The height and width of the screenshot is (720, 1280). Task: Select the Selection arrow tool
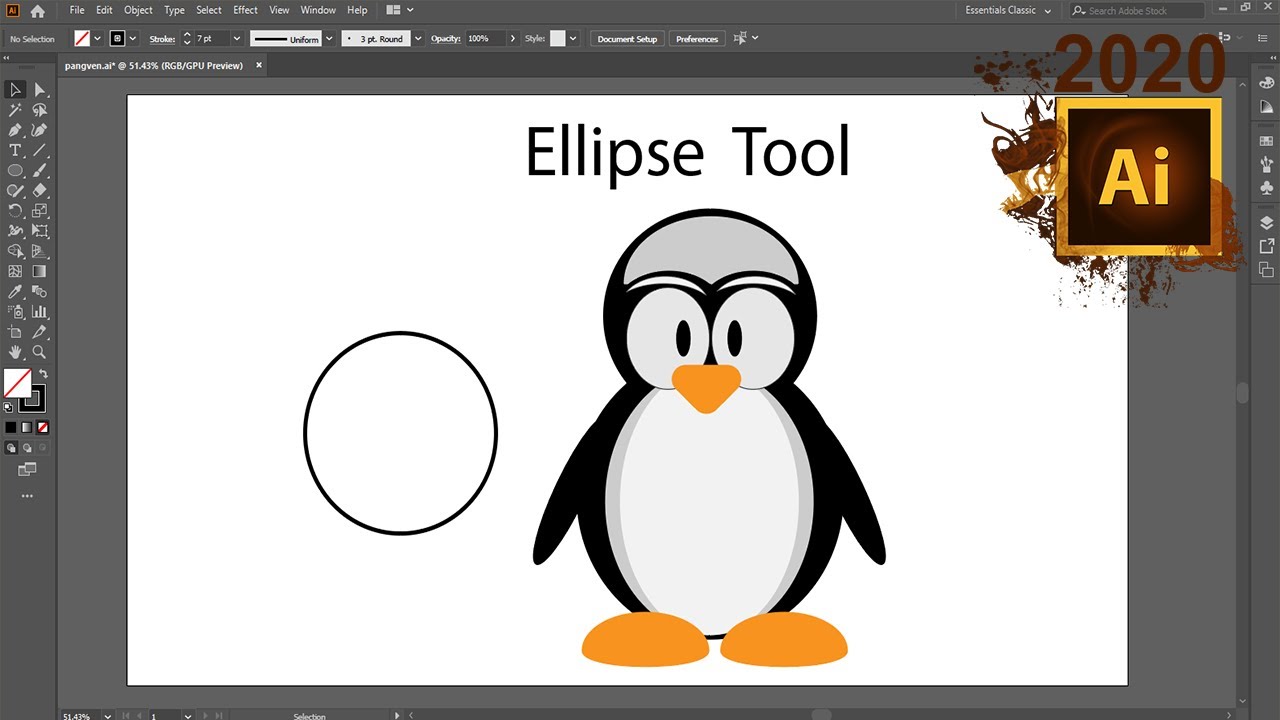coord(15,90)
